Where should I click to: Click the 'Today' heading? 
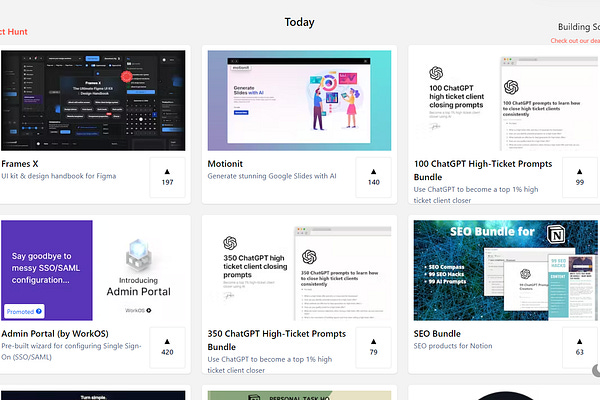299,22
